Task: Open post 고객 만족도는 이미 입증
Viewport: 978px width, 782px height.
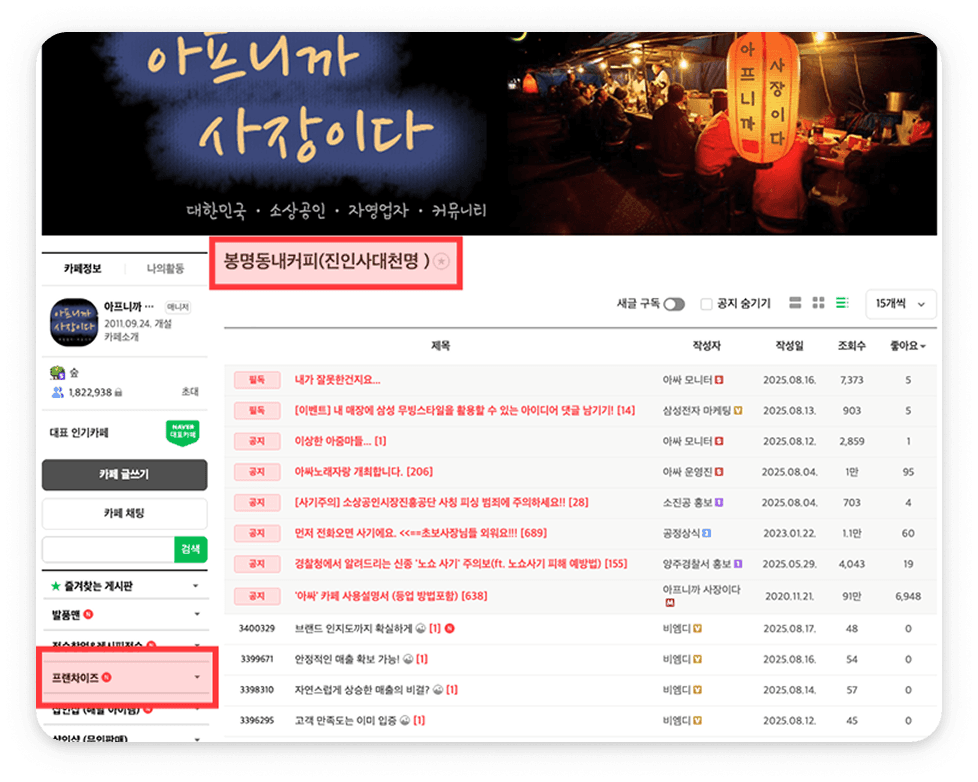Action: [346, 721]
